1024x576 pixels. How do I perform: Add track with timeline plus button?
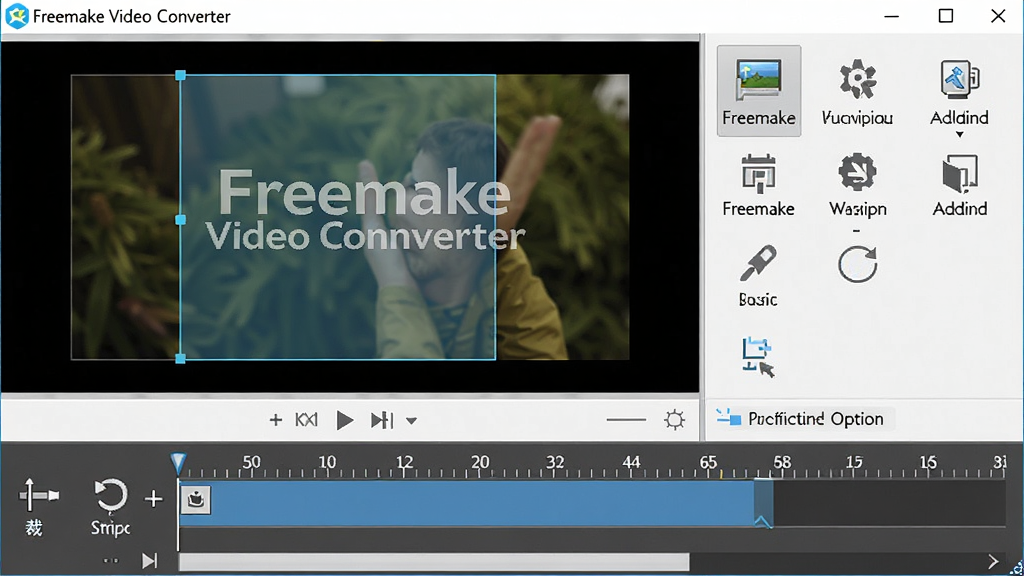pos(153,499)
